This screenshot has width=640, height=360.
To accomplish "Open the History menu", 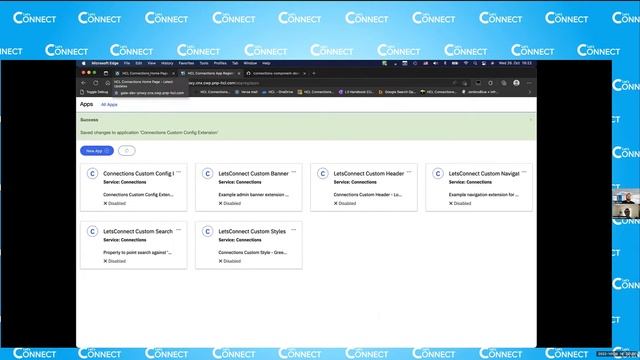I will click(167, 63).
